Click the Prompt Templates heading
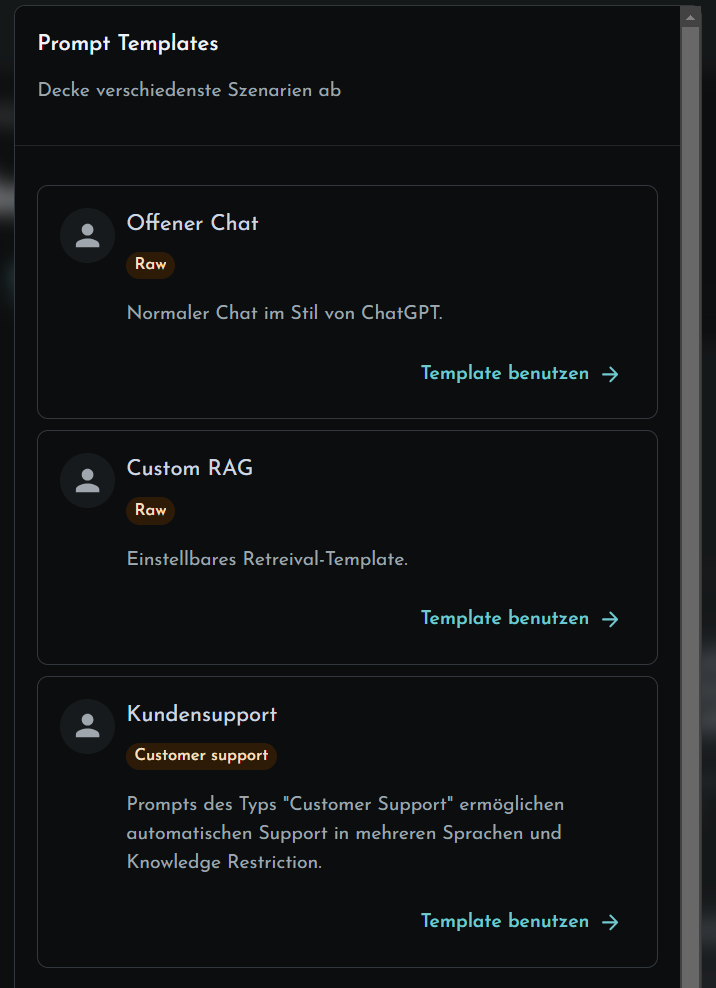This screenshot has width=716, height=988. click(128, 43)
